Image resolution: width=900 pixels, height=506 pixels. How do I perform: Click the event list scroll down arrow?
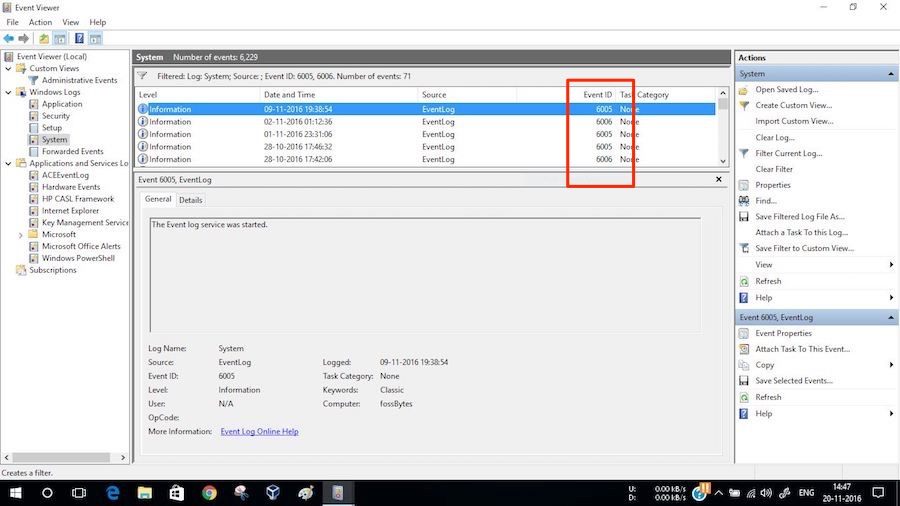point(723,162)
